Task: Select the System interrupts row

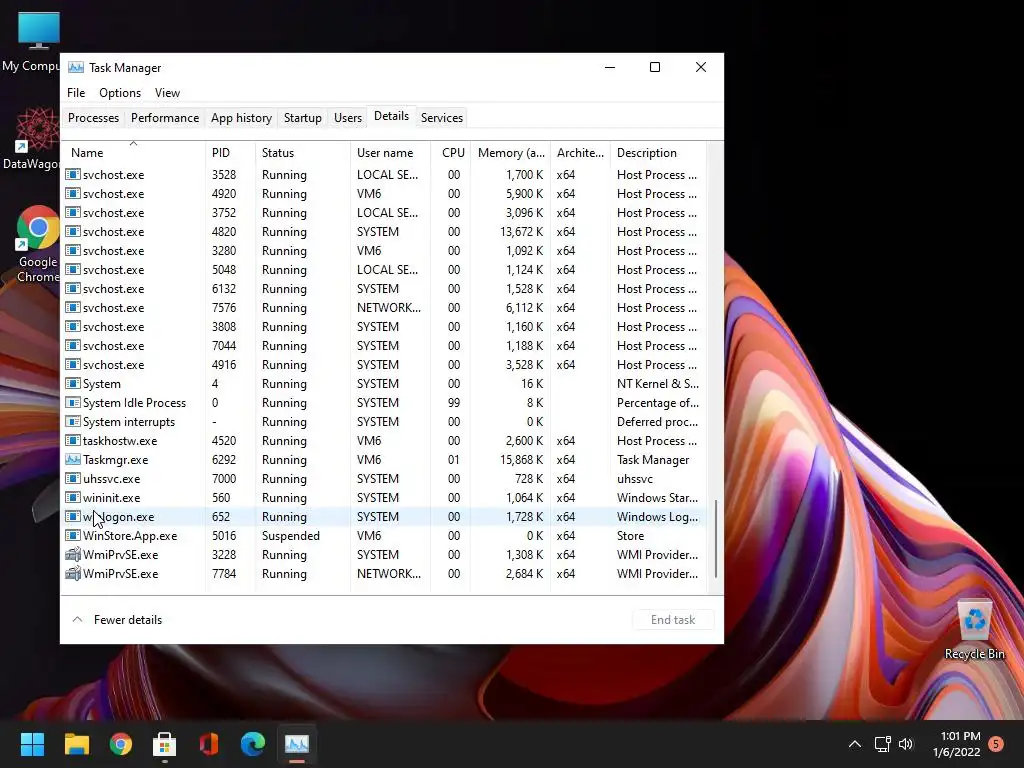Action: point(384,421)
